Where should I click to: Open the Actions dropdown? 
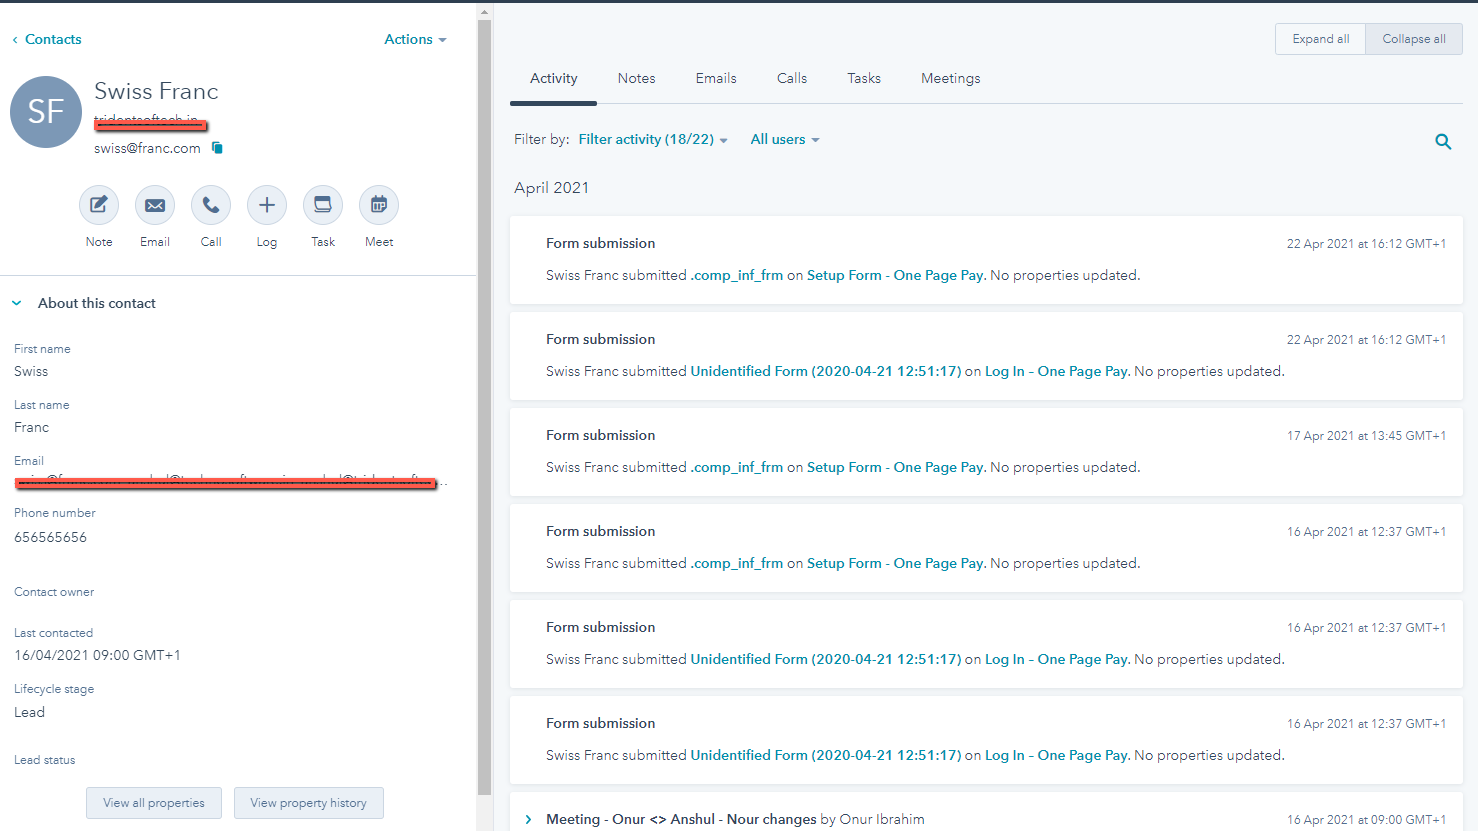415,39
